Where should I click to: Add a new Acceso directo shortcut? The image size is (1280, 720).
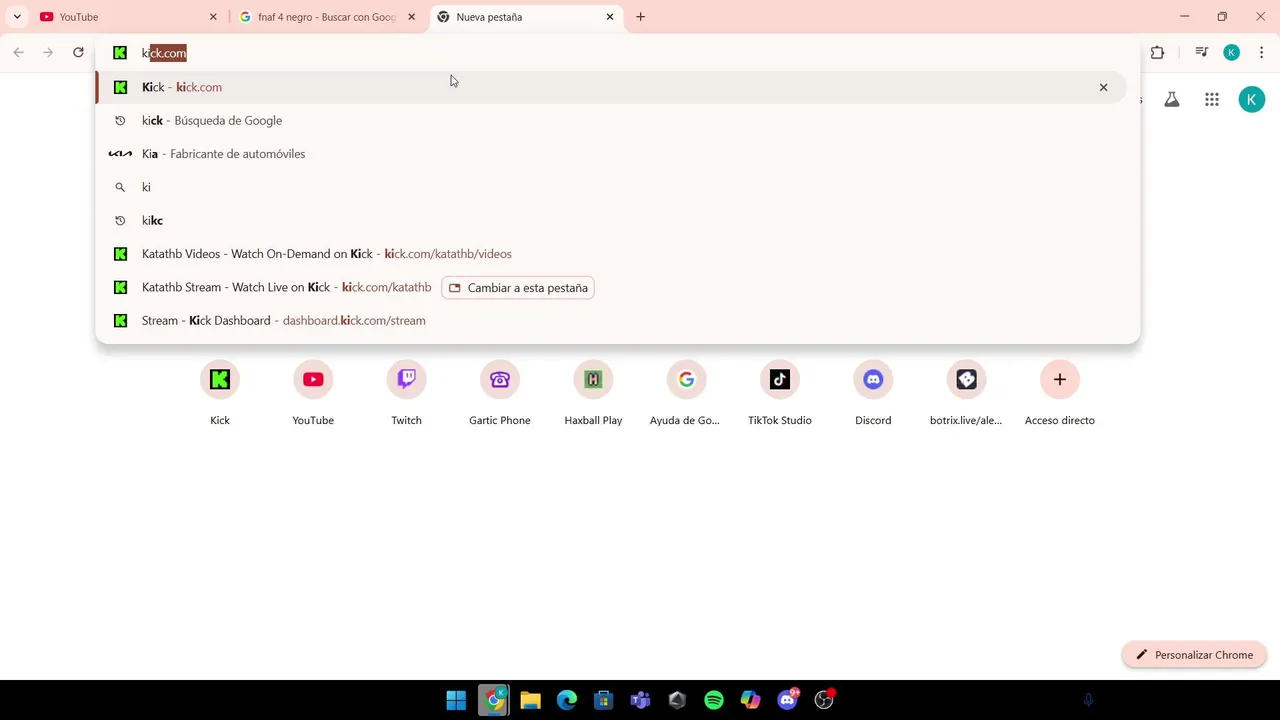click(x=1060, y=393)
